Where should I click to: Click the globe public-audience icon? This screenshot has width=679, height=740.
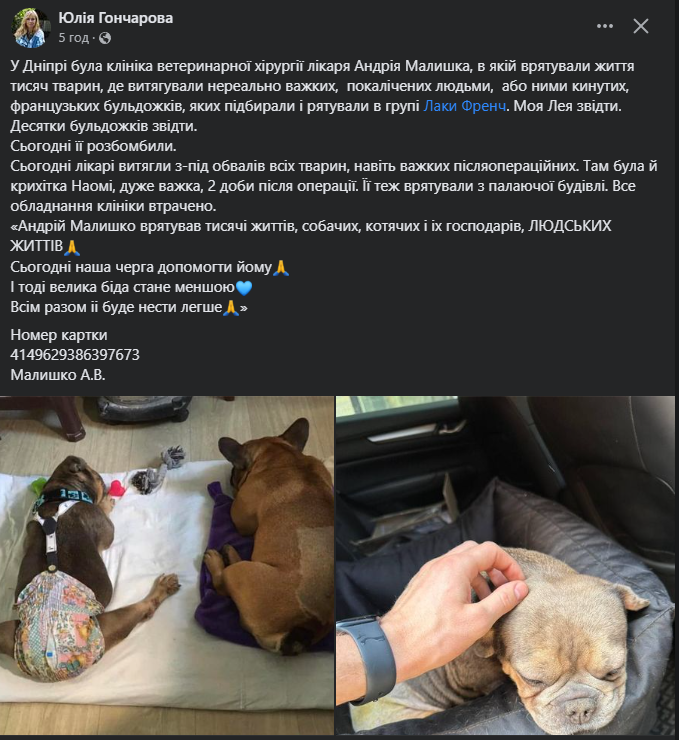tap(105, 38)
